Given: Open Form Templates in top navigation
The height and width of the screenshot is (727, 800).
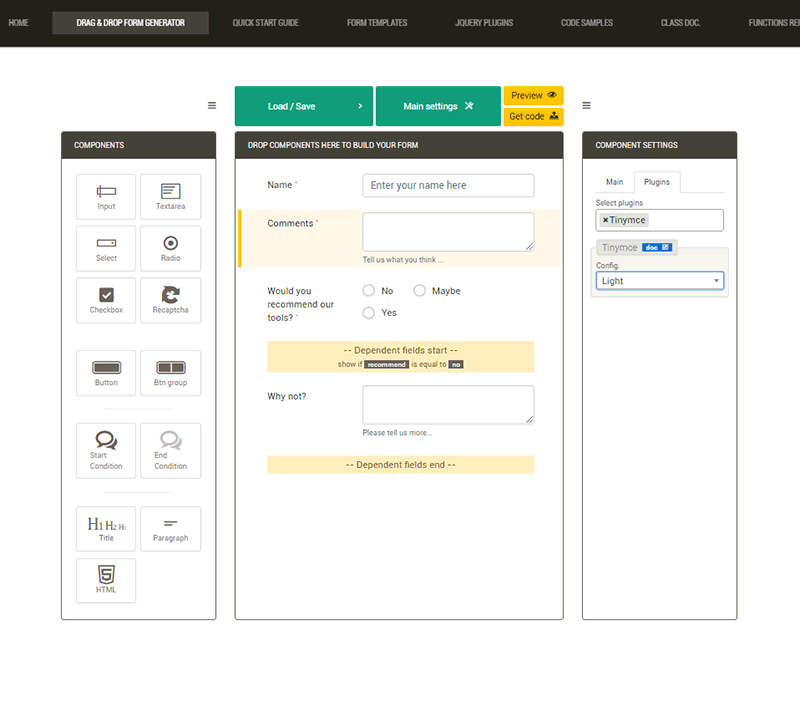Looking at the screenshot, I should 376,22.
